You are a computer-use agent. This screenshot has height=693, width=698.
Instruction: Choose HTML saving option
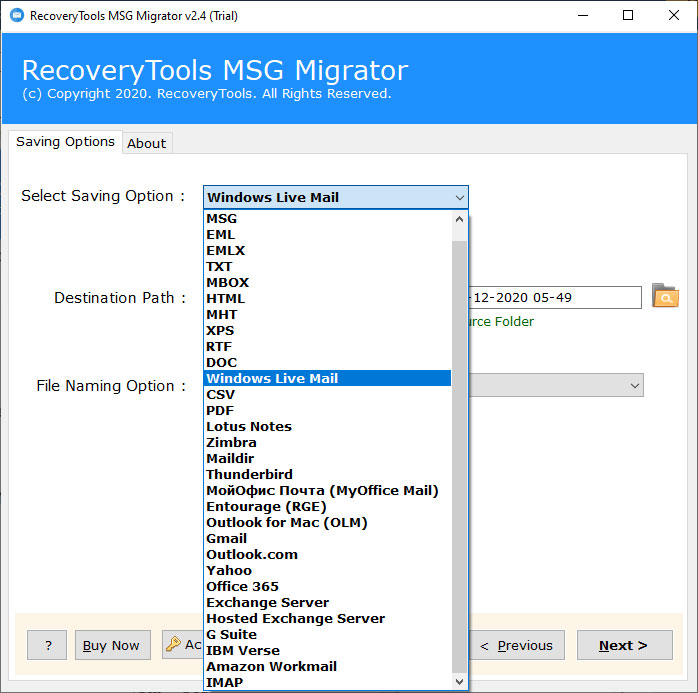(x=327, y=299)
